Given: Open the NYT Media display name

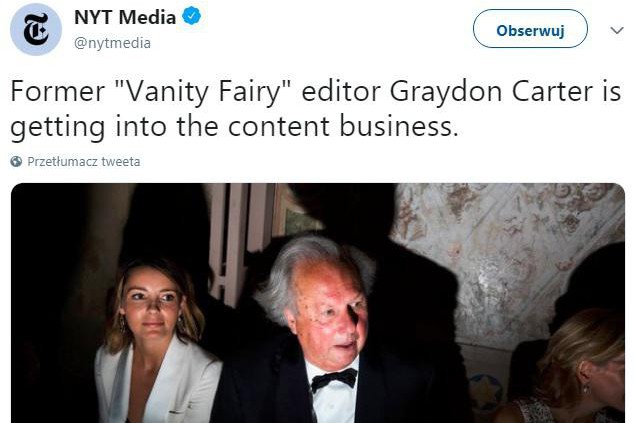Looking at the screenshot, I should point(125,17).
